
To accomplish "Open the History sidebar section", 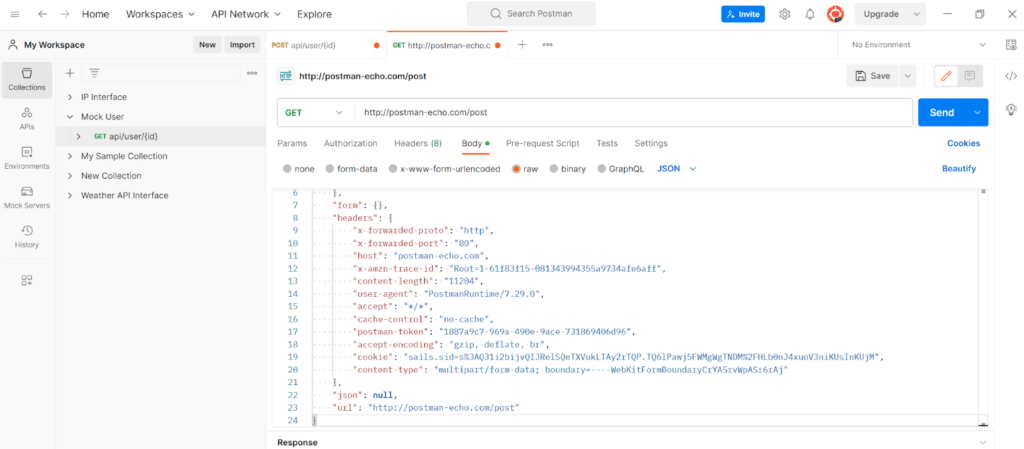I will pos(27,236).
